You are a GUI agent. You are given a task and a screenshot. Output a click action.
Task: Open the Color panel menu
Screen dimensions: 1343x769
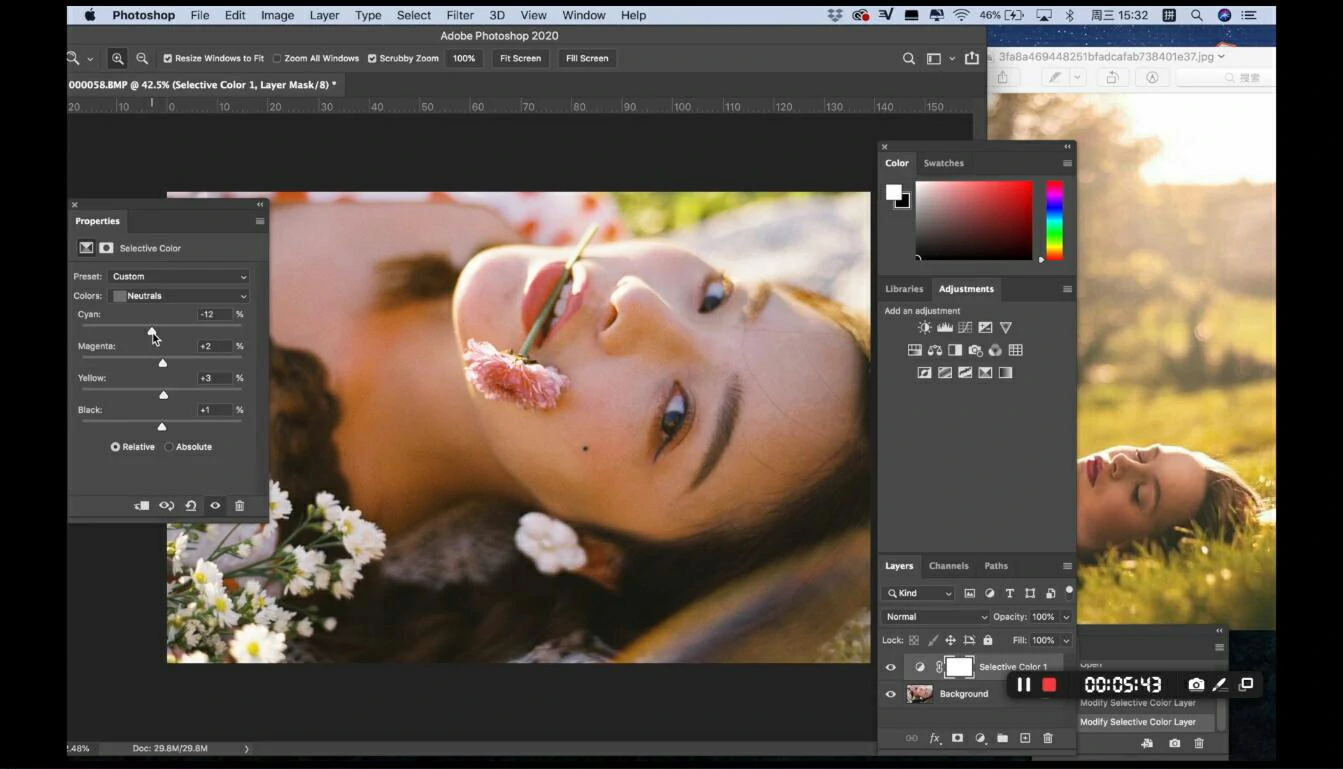1067,163
